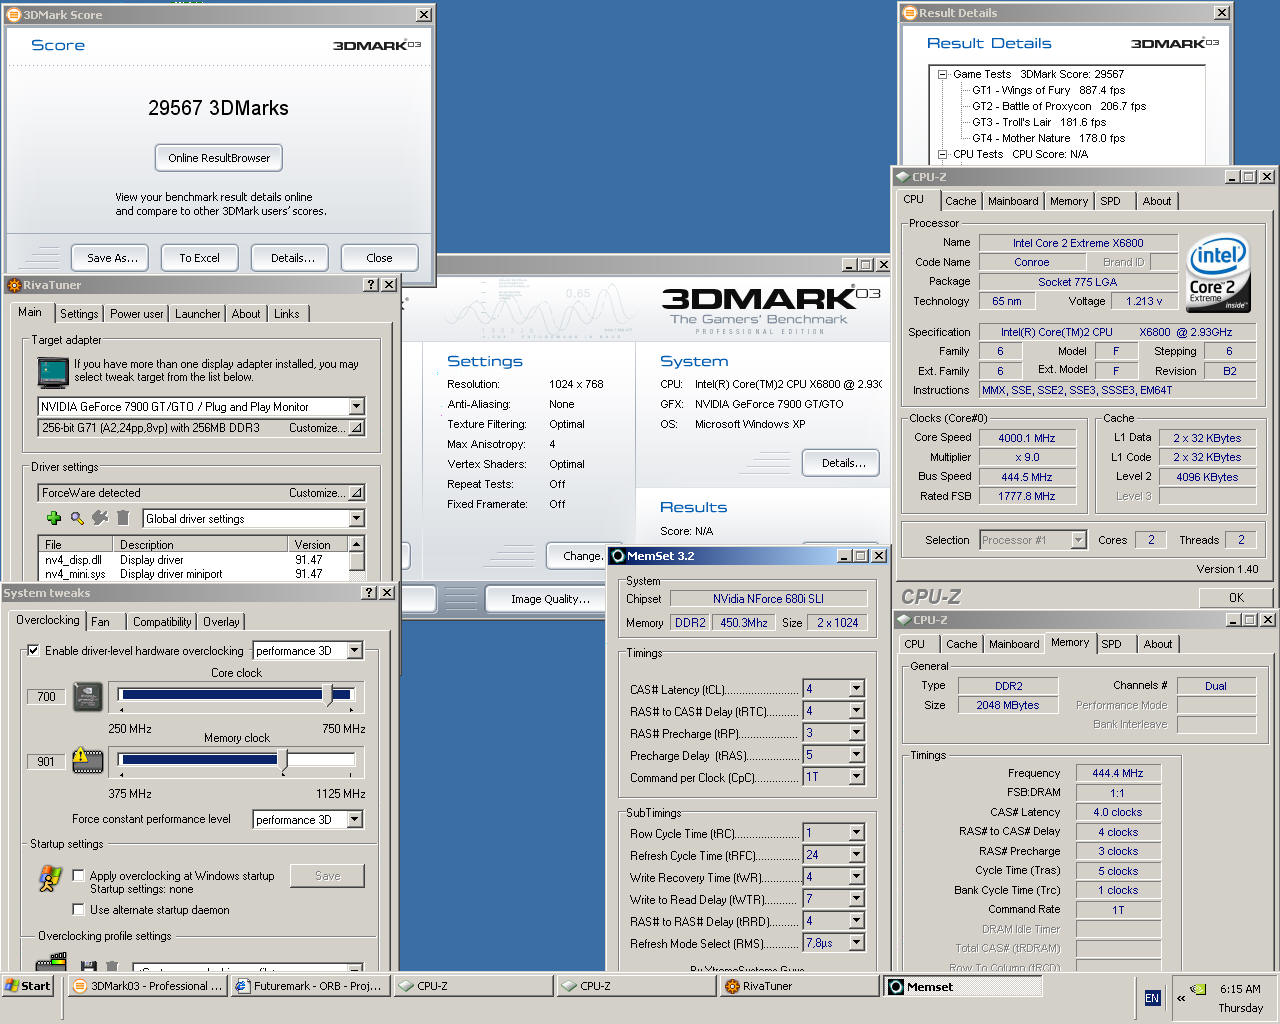Screen dimensions: 1280x1024
Task: Click the MemSet 3.2 title bar icon
Action: pyautogui.click(x=618, y=556)
